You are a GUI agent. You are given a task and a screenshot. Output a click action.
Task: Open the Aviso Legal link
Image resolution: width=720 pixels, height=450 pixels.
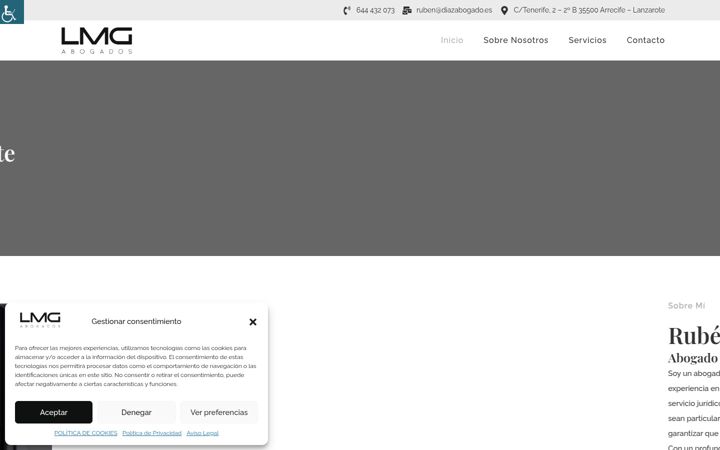(202, 433)
